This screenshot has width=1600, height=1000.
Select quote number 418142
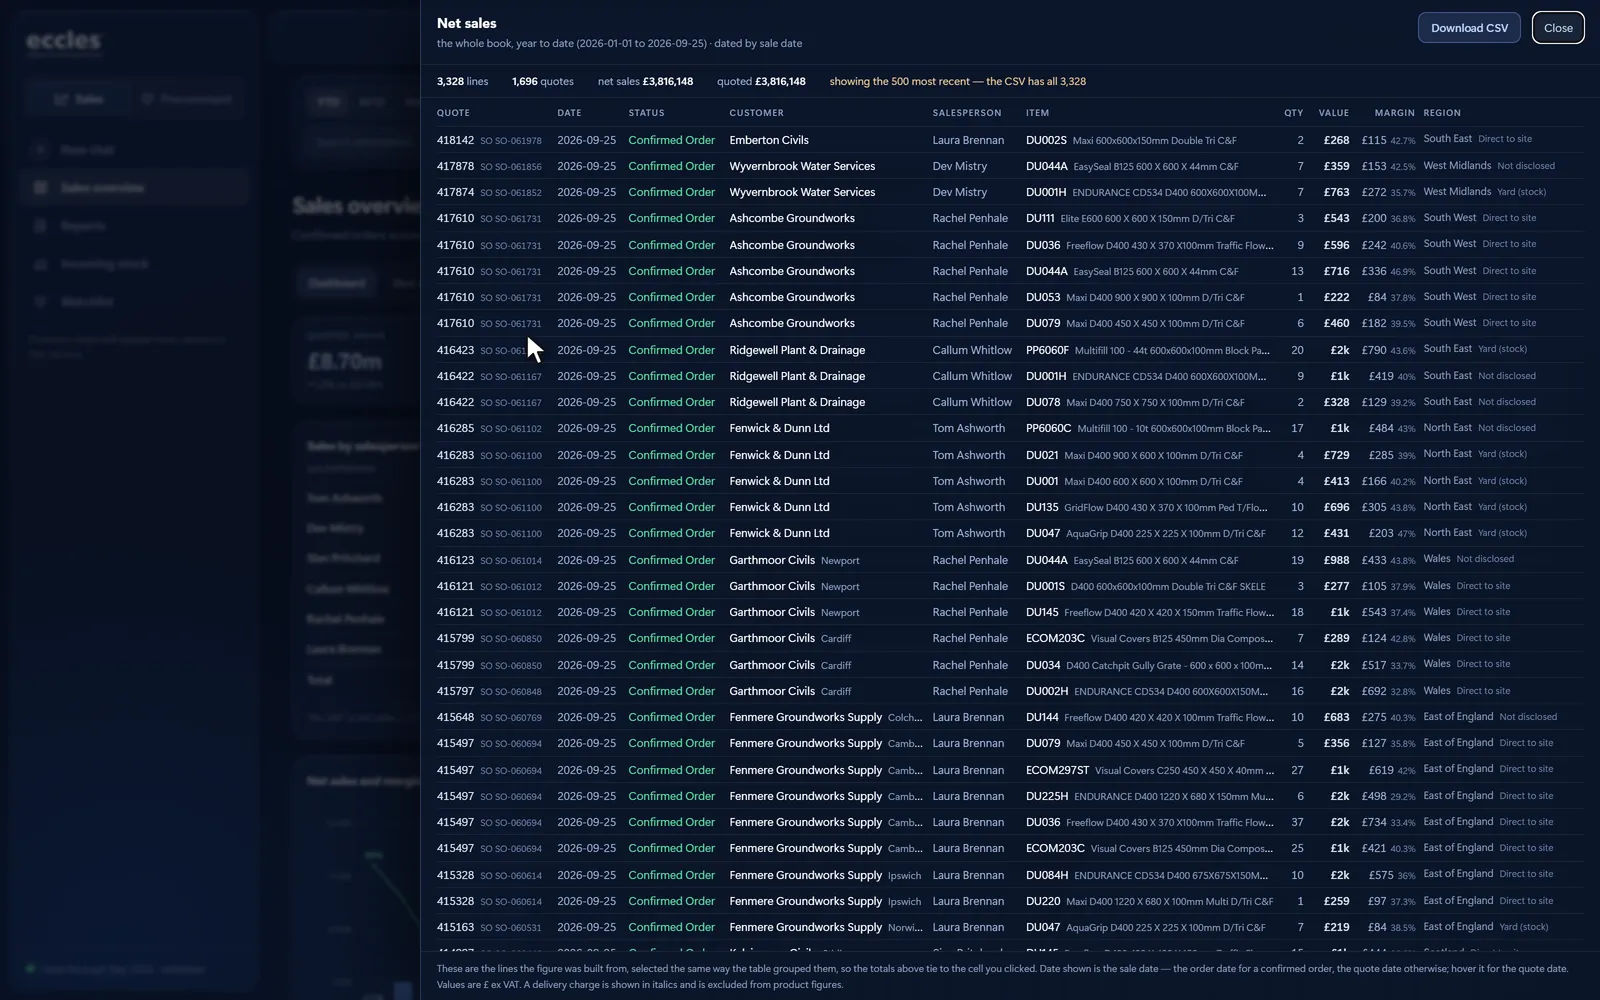tap(455, 140)
